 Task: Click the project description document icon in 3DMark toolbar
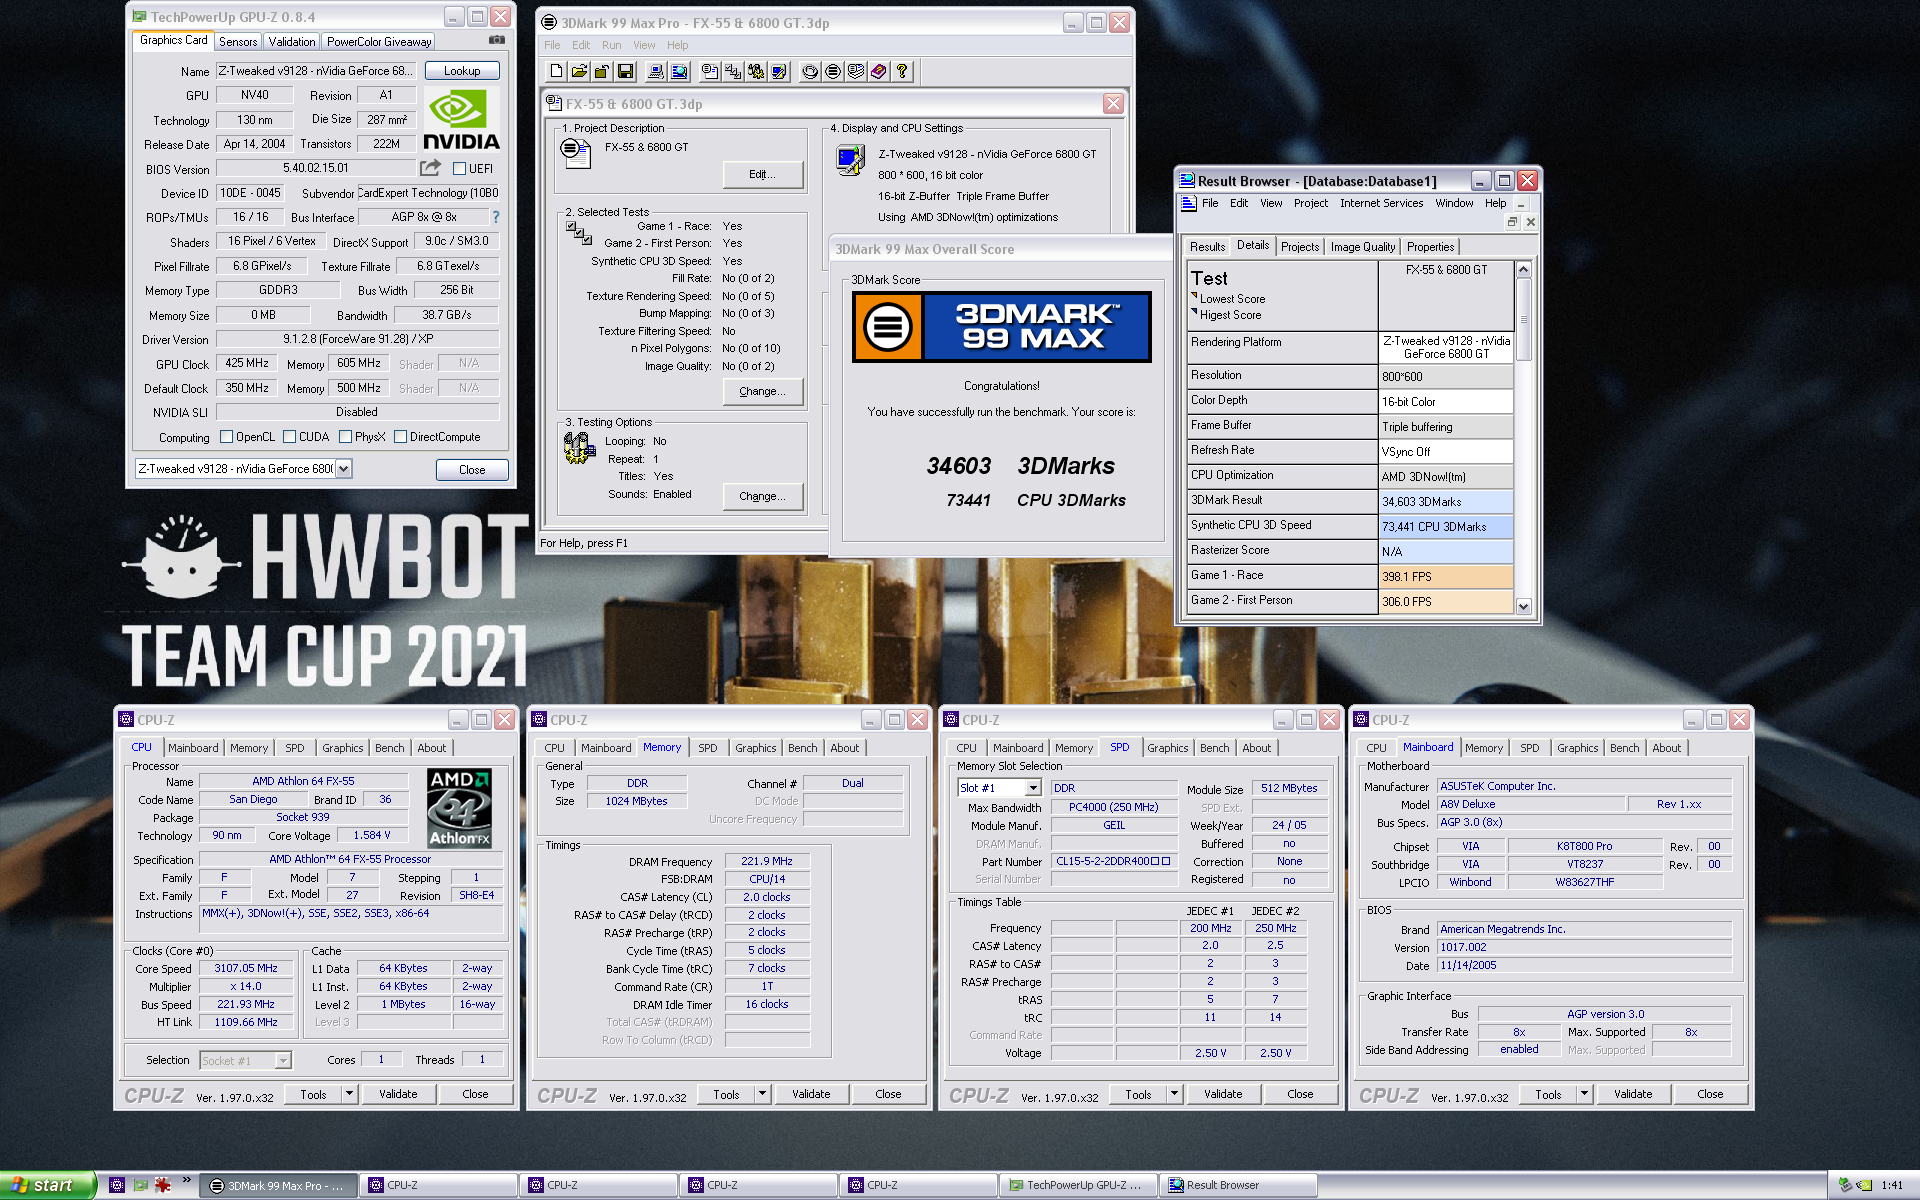coord(710,71)
